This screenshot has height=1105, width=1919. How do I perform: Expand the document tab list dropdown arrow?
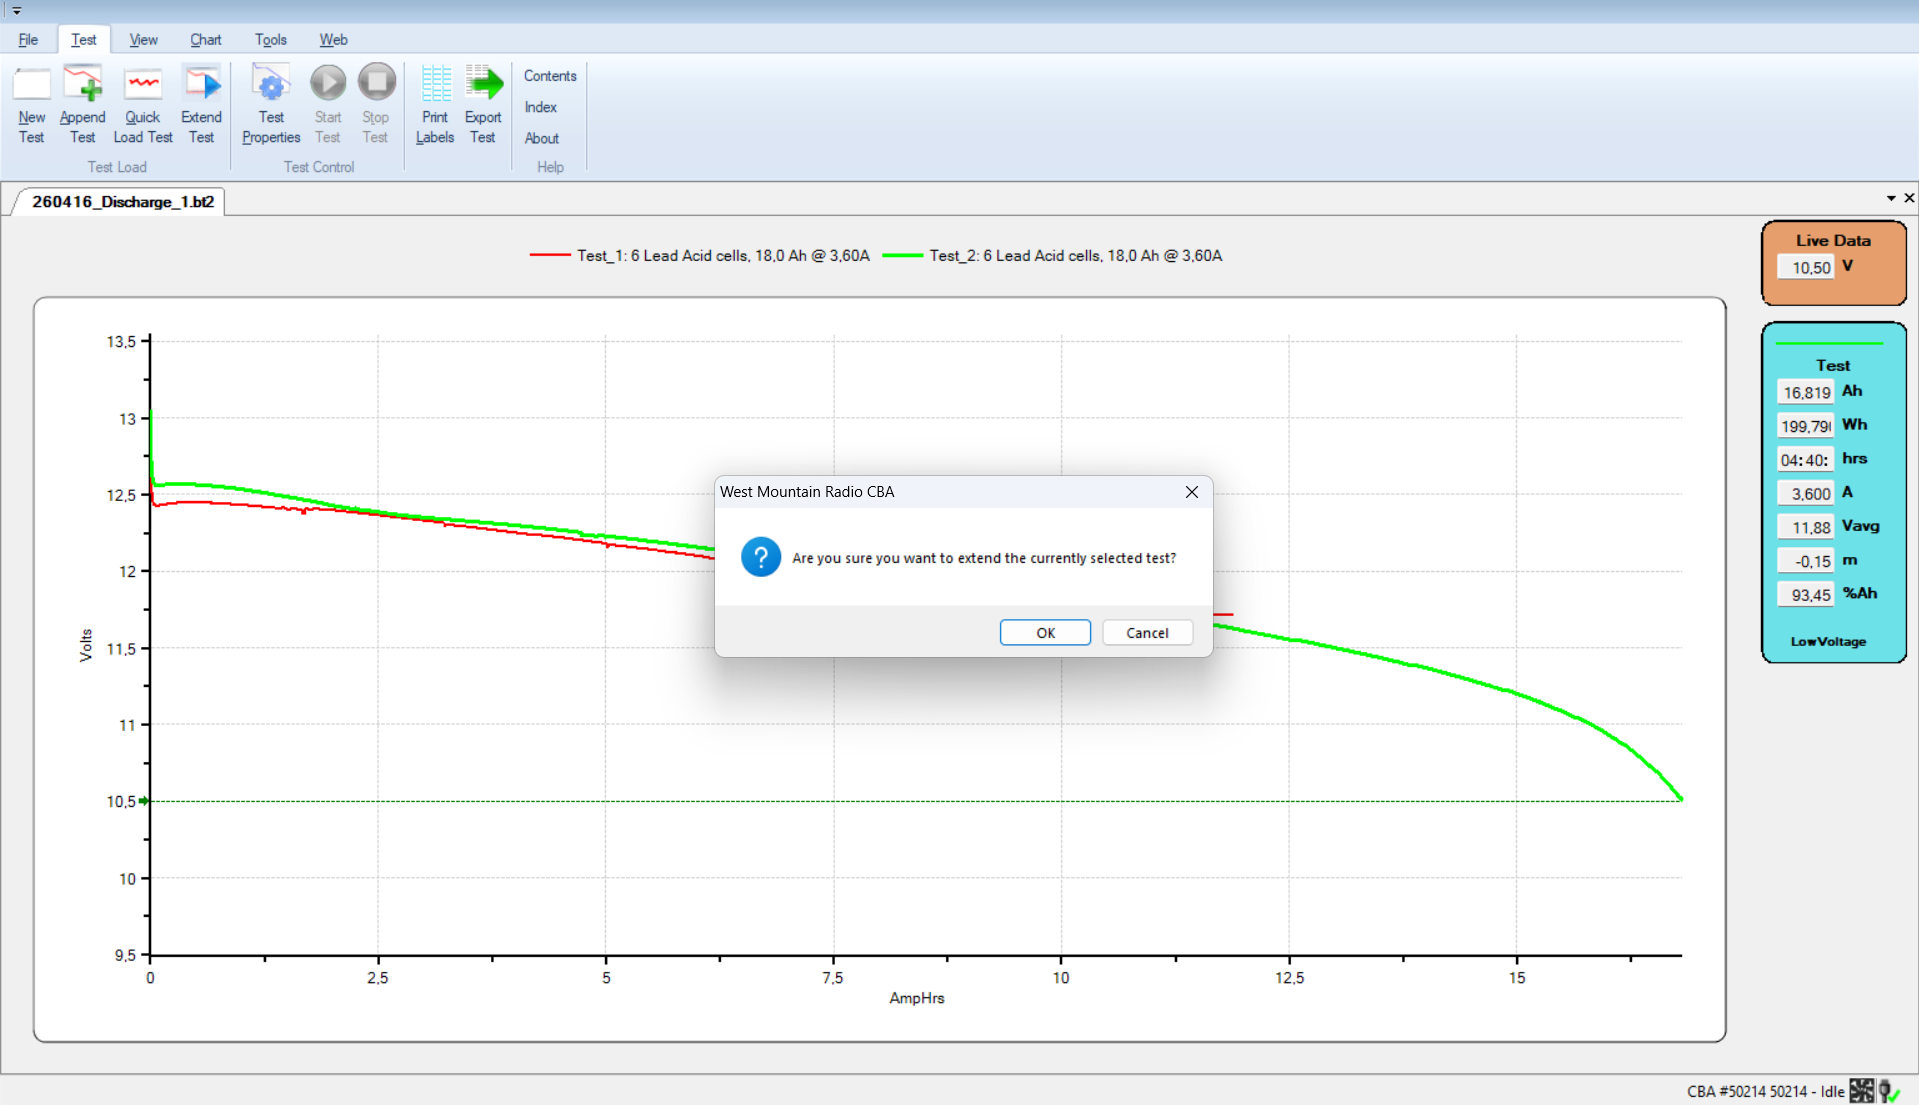1891,199
